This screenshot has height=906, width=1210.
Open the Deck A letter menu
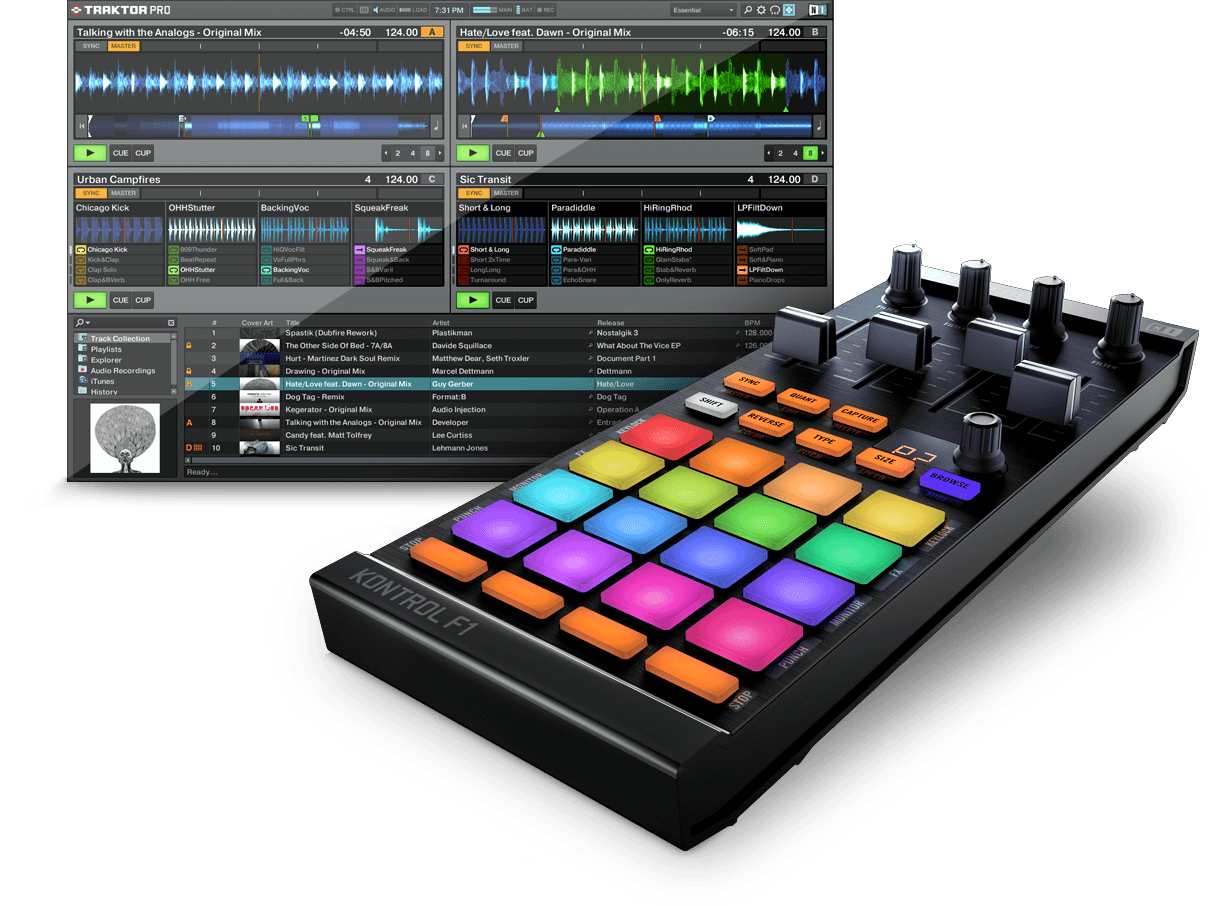[x=431, y=32]
